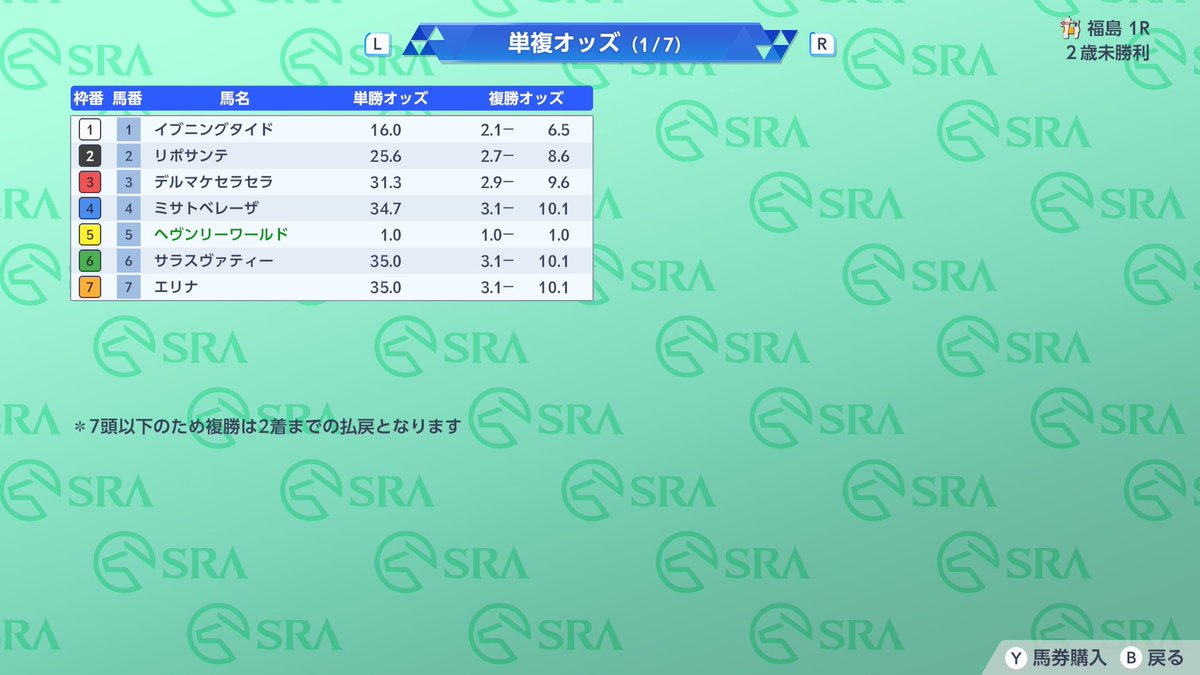The image size is (1200, 675).
Task: Click the orange frame number 7 badge
Action: [90, 287]
